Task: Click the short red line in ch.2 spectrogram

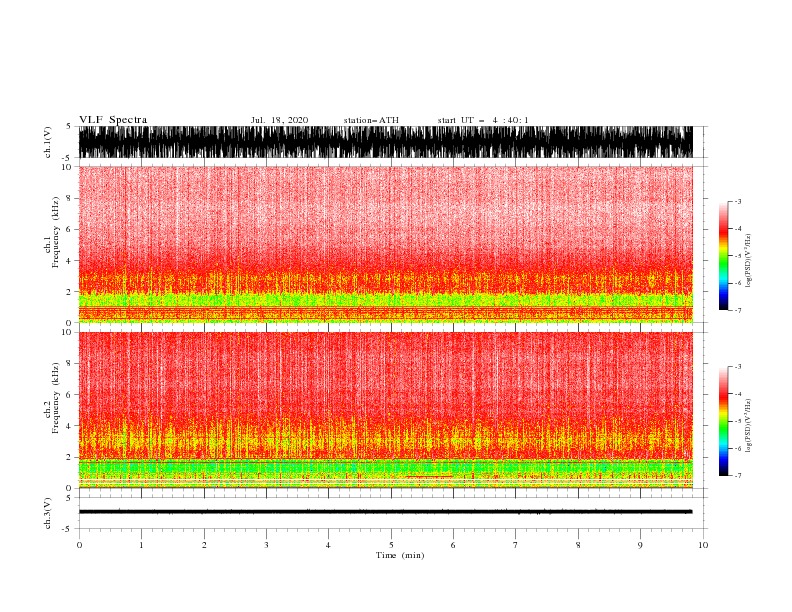Action: (429, 476)
